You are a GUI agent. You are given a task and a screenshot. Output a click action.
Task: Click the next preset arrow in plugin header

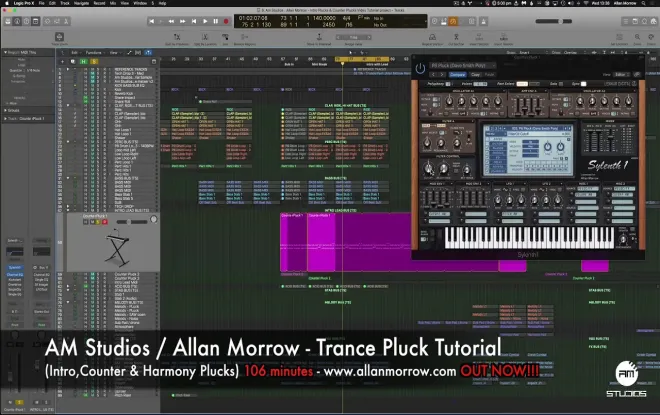click(442, 74)
